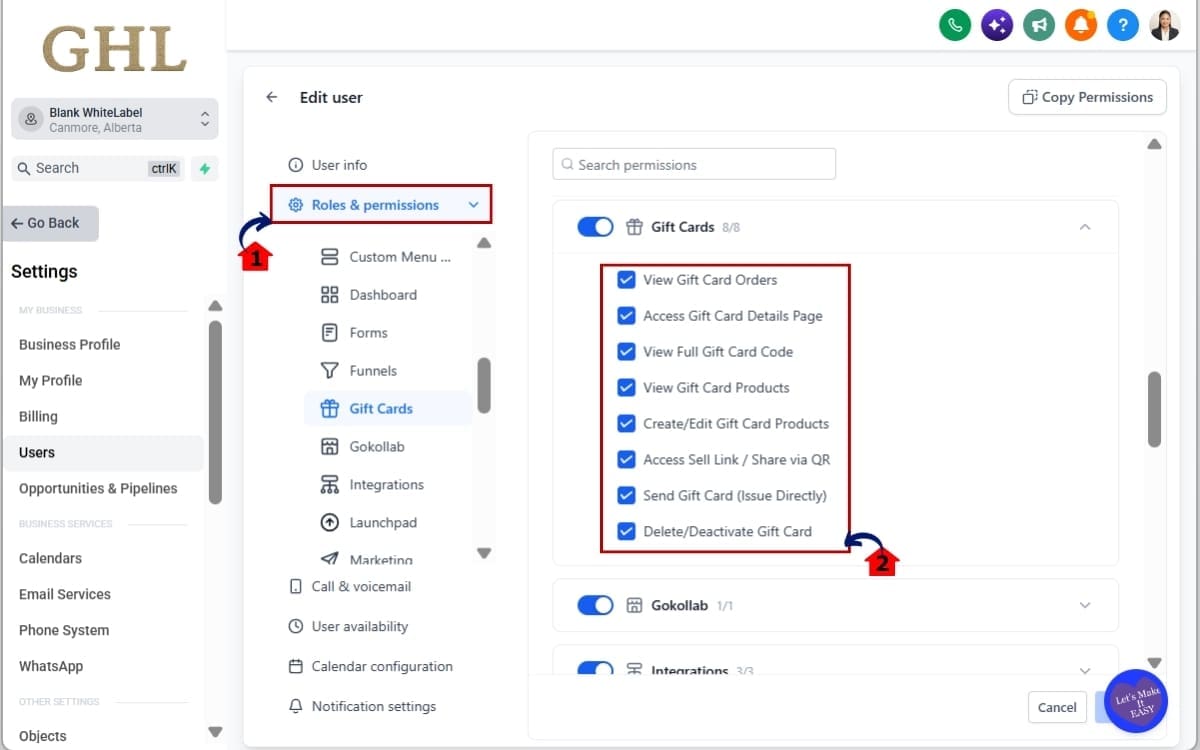
Task: Uncheck Create/Edit Gift Card Products
Action: (626, 424)
